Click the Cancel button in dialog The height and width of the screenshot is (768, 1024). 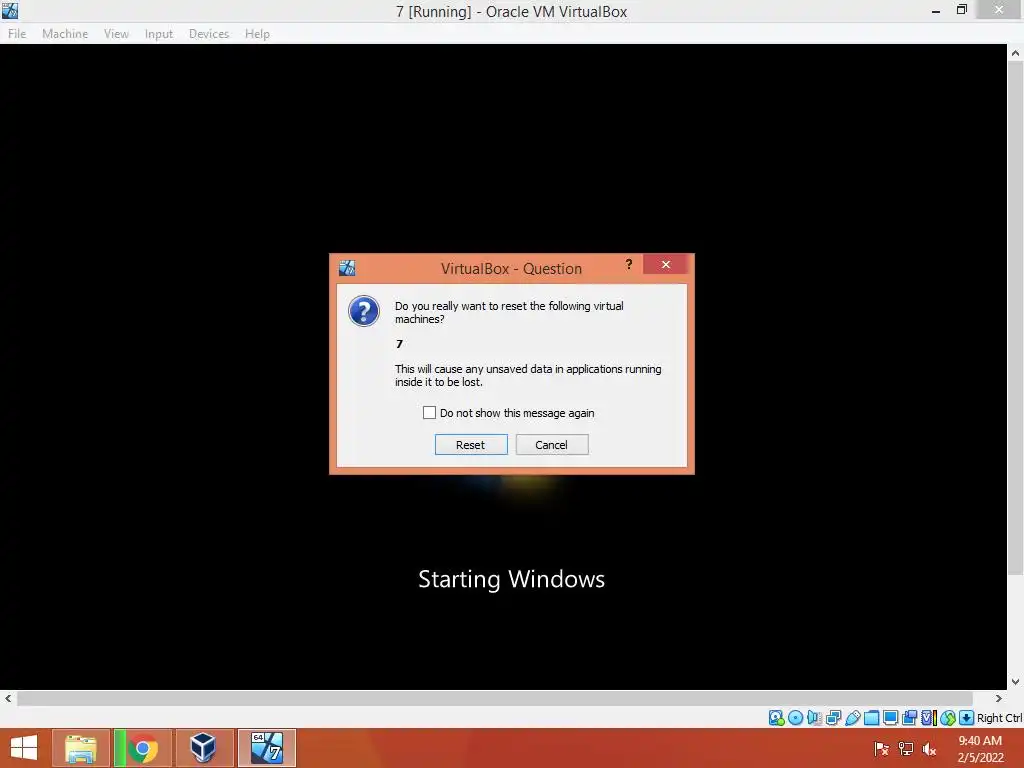point(552,445)
